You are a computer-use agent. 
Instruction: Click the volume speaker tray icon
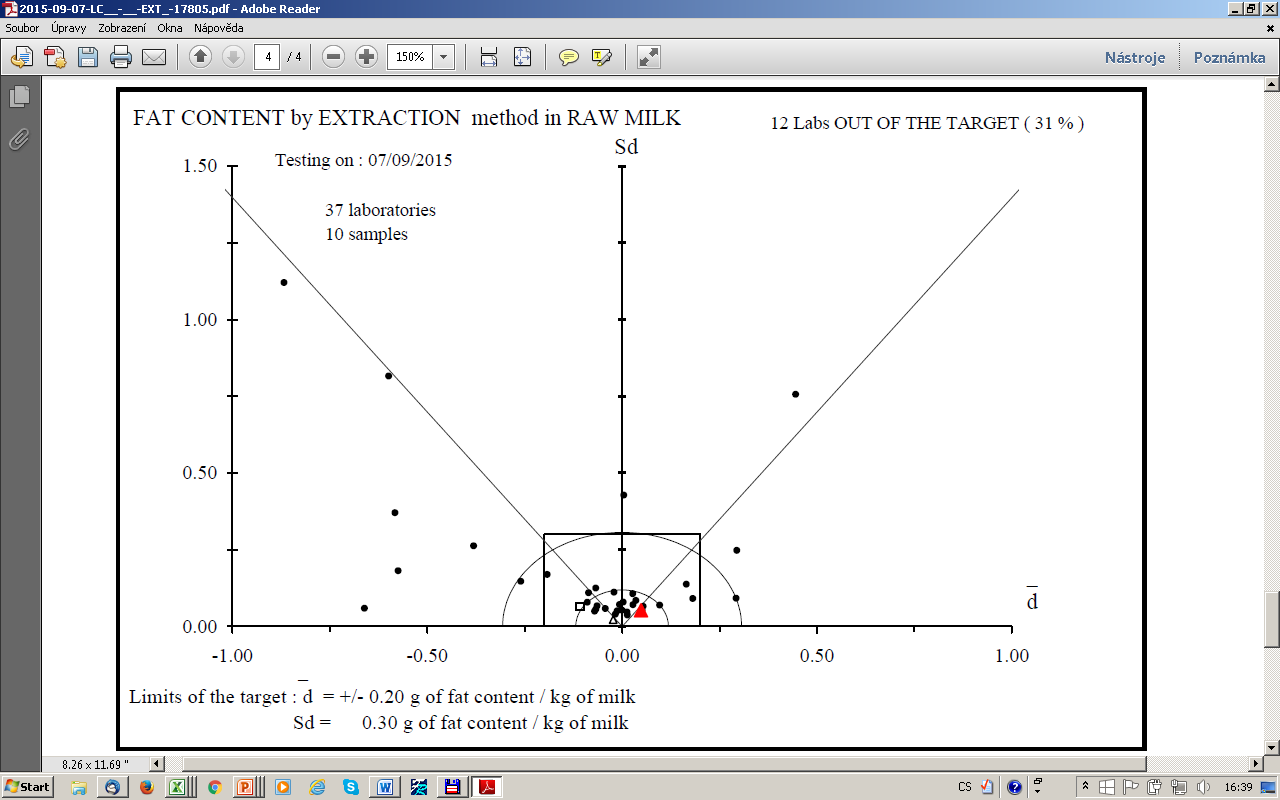[x=1203, y=787]
